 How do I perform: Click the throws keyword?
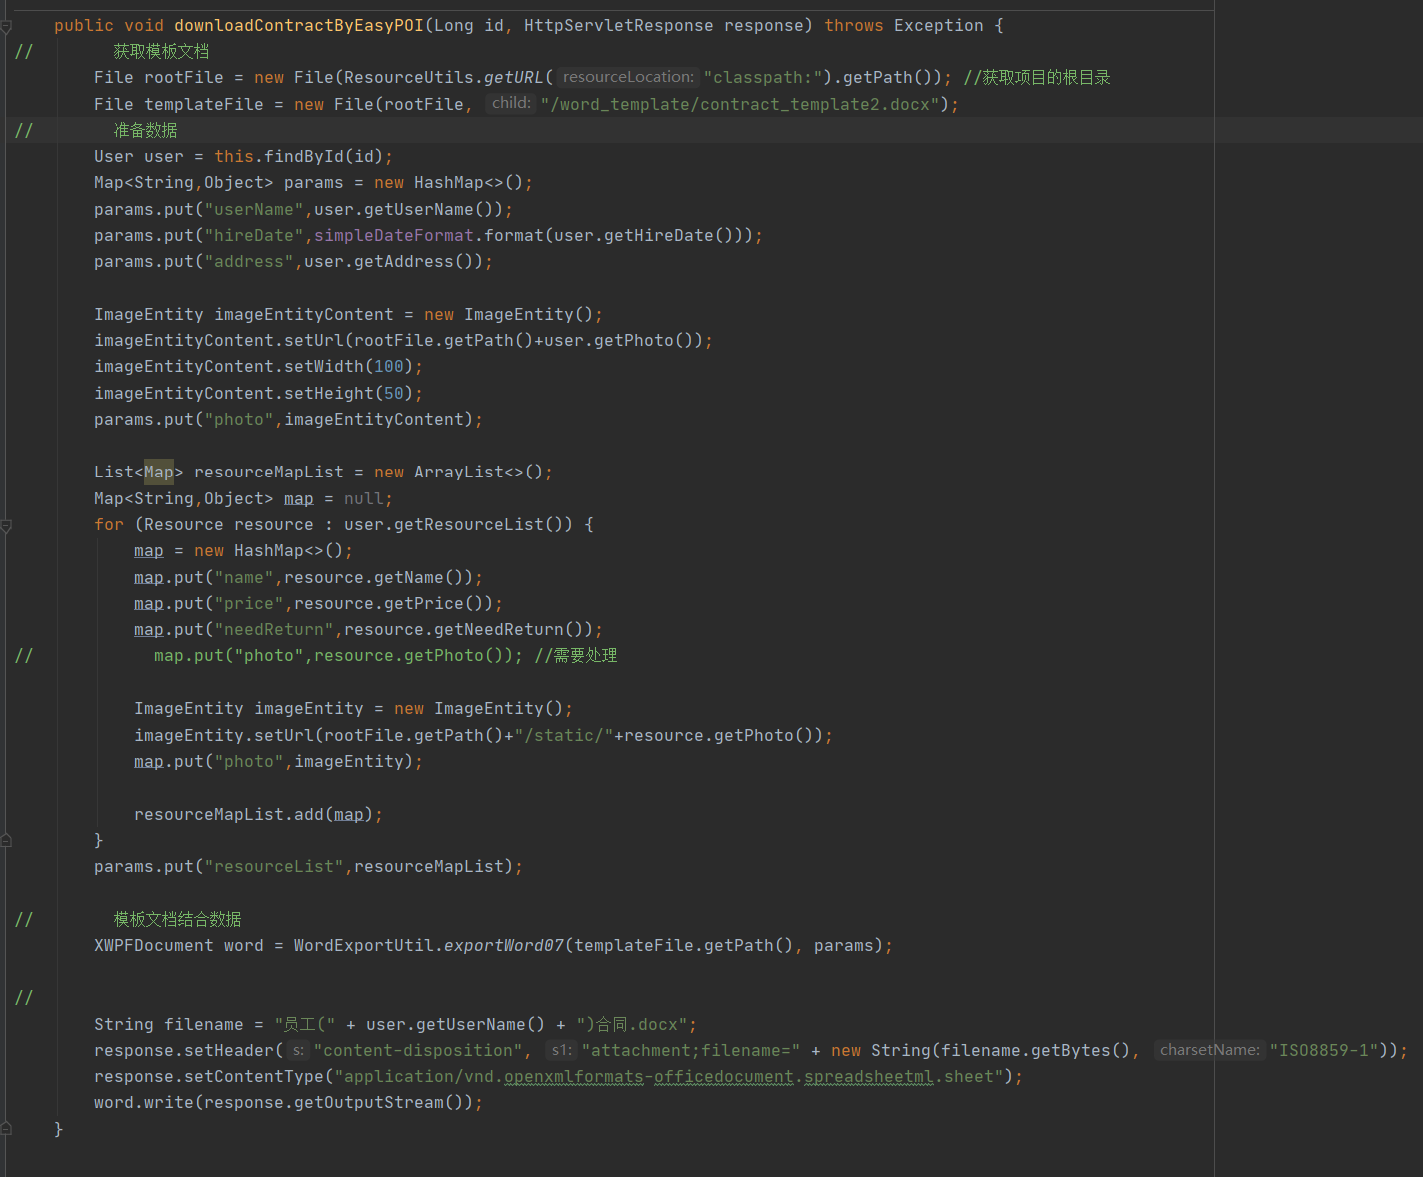pyautogui.click(x=854, y=26)
